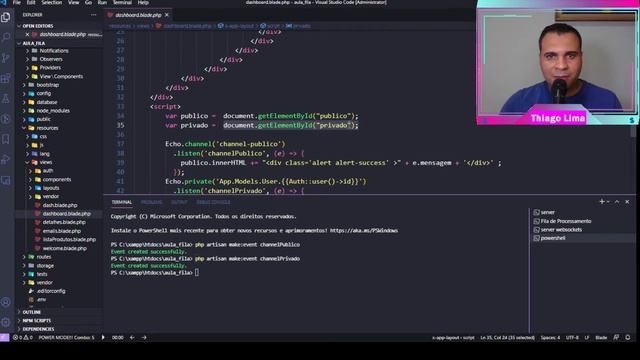Expand the Notifications folder
This screenshot has height=360, width=640.
(x=53, y=51)
